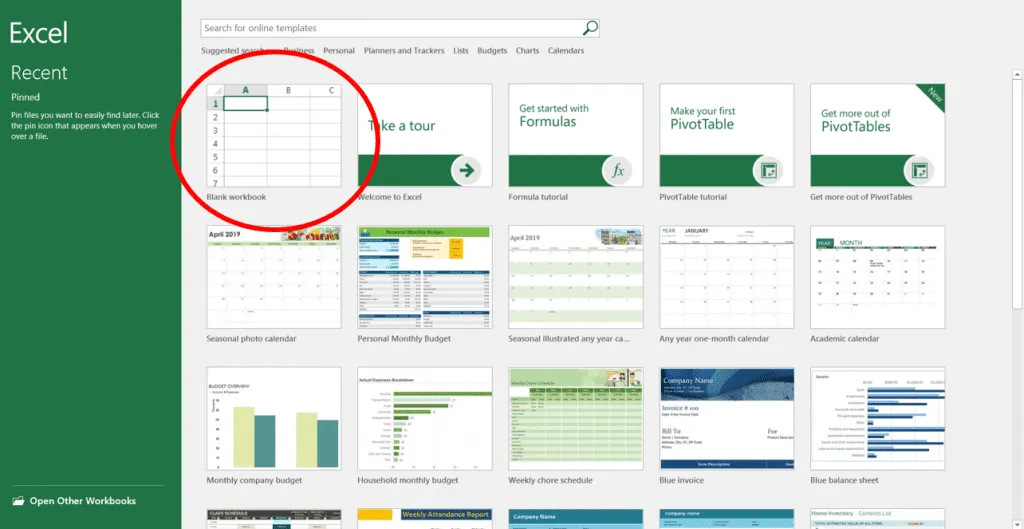Open the Formula tutorial template
The width and height of the screenshot is (1024, 529).
575,135
